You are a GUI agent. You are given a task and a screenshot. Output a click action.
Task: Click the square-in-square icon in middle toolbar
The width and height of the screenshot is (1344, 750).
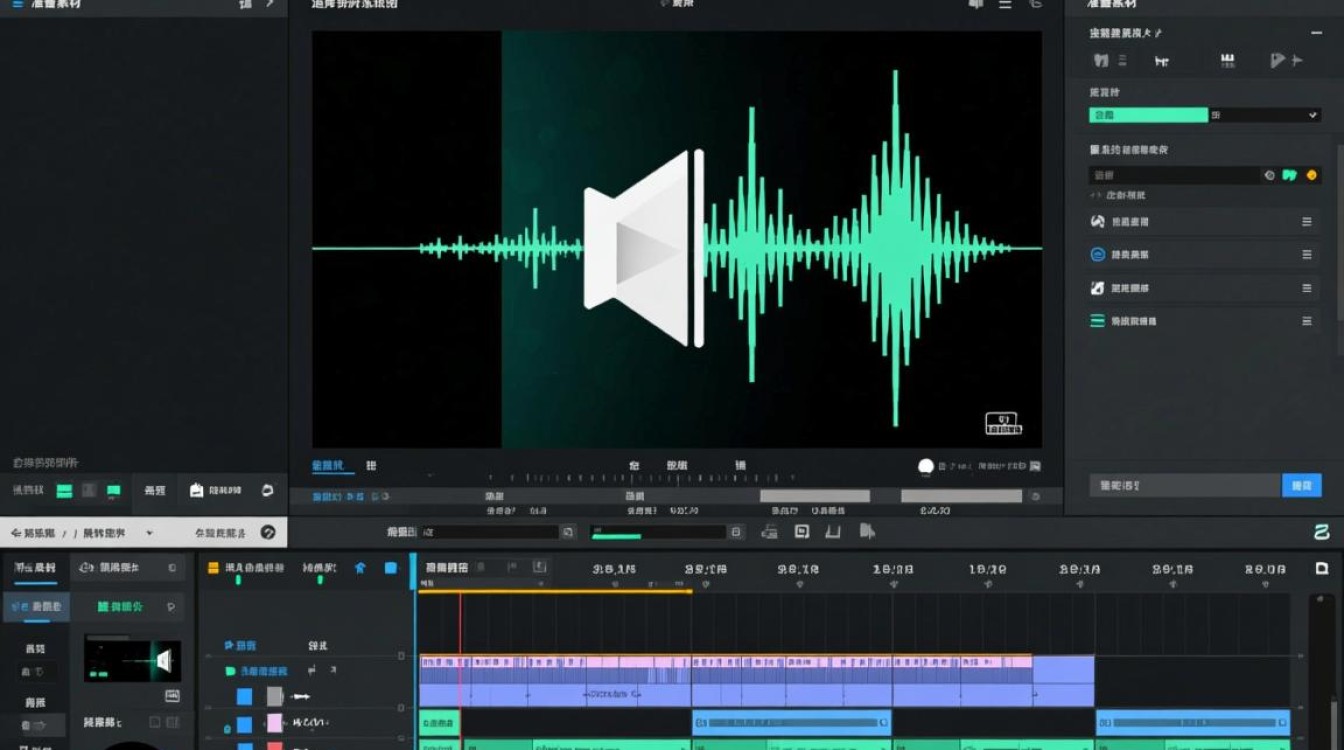pos(801,532)
